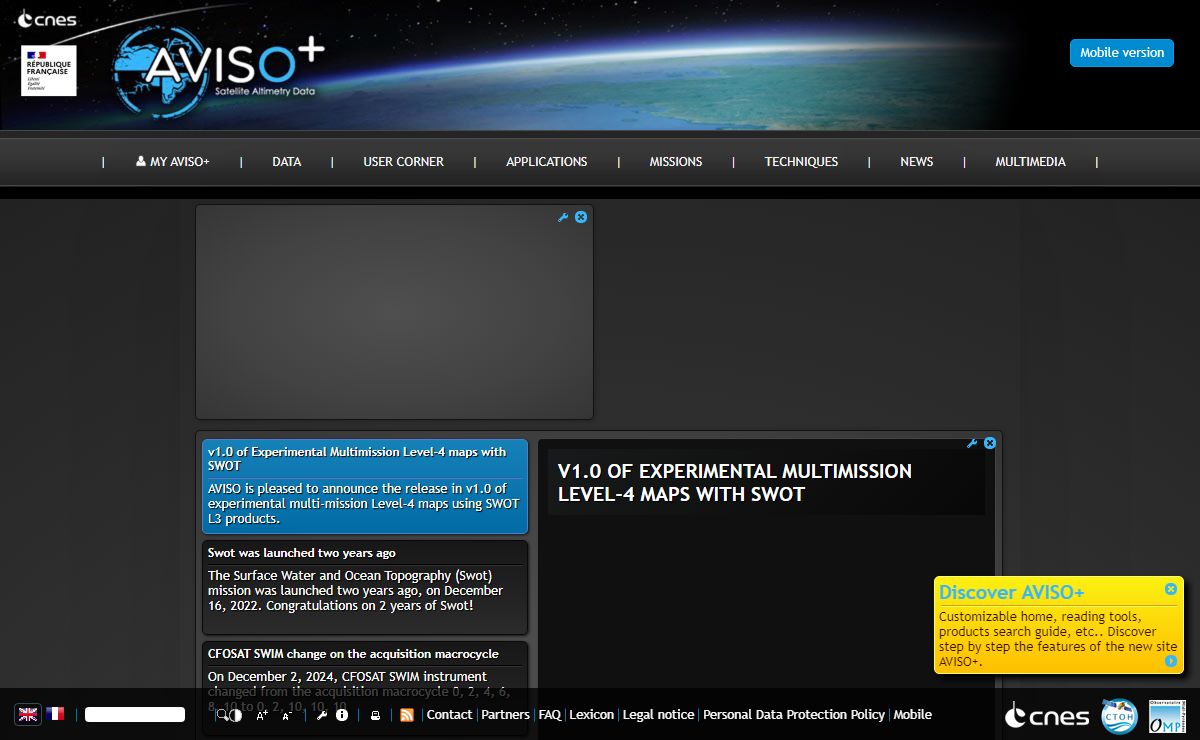Screen dimensions: 1200x740
Task: Click the CNES logo in the header
Action: pyautogui.click(x=46, y=18)
